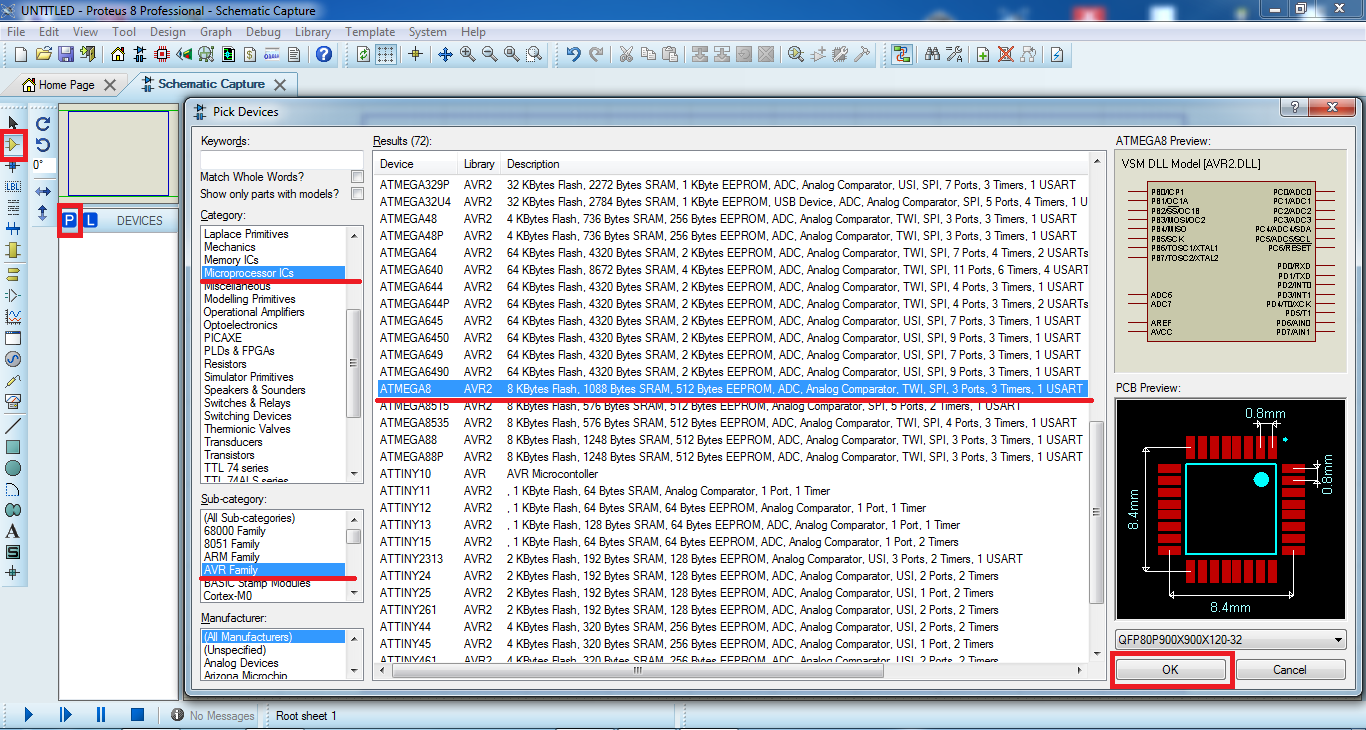
Task: Click the Undo arrow toolbar icon
Action: (573, 54)
